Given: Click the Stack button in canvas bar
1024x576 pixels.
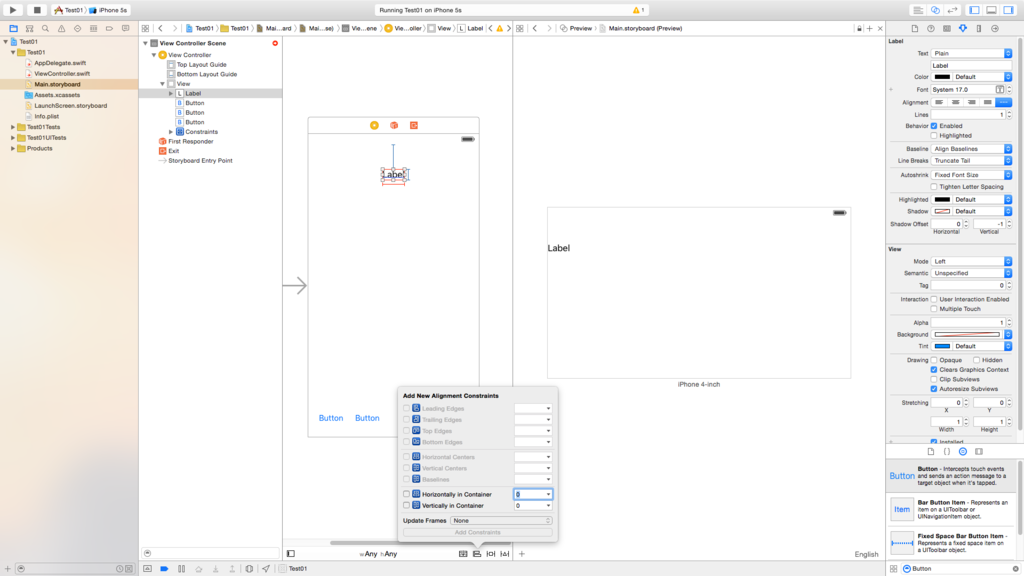Looking at the screenshot, I should 463,554.
